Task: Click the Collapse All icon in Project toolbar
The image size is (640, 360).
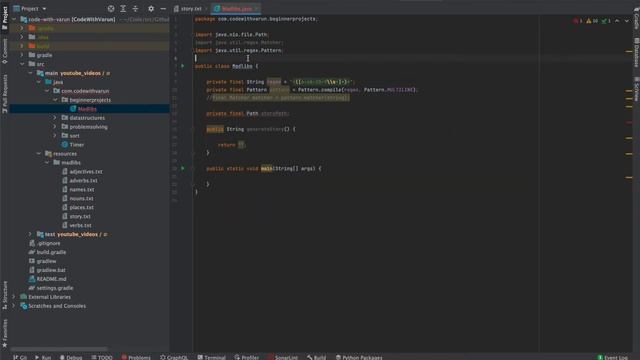Action: [x=135, y=9]
